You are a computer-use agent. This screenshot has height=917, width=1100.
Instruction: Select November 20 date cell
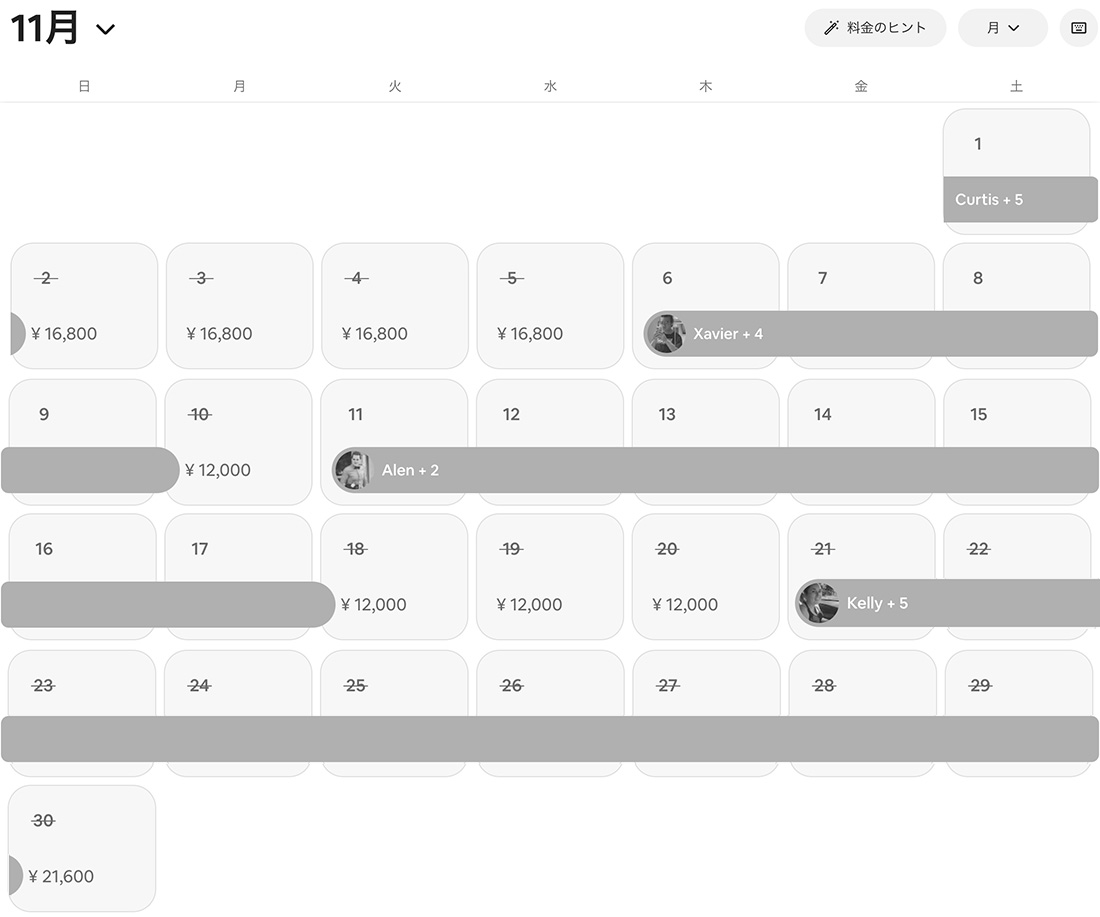coord(705,576)
